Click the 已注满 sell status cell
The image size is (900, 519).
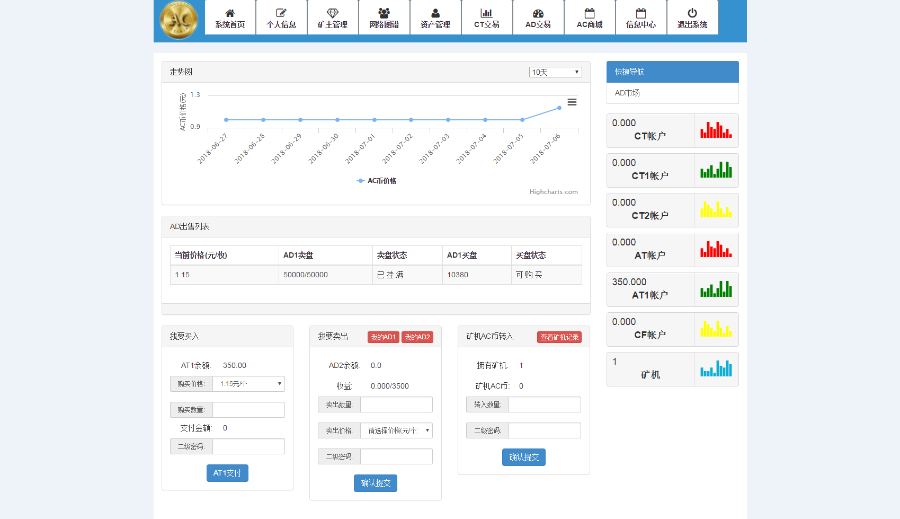pyautogui.click(x=407, y=275)
